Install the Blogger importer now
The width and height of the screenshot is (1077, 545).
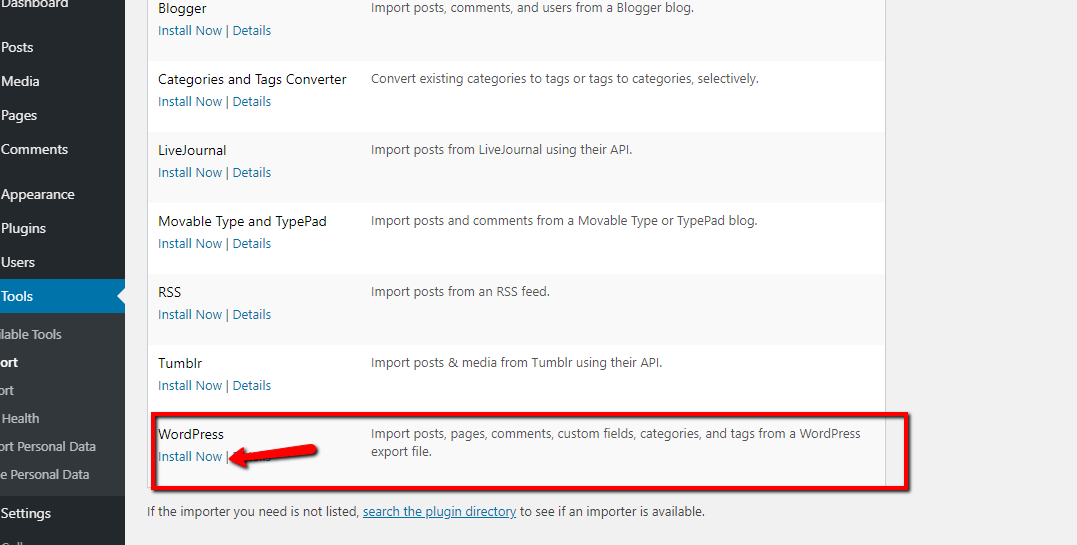tap(190, 31)
